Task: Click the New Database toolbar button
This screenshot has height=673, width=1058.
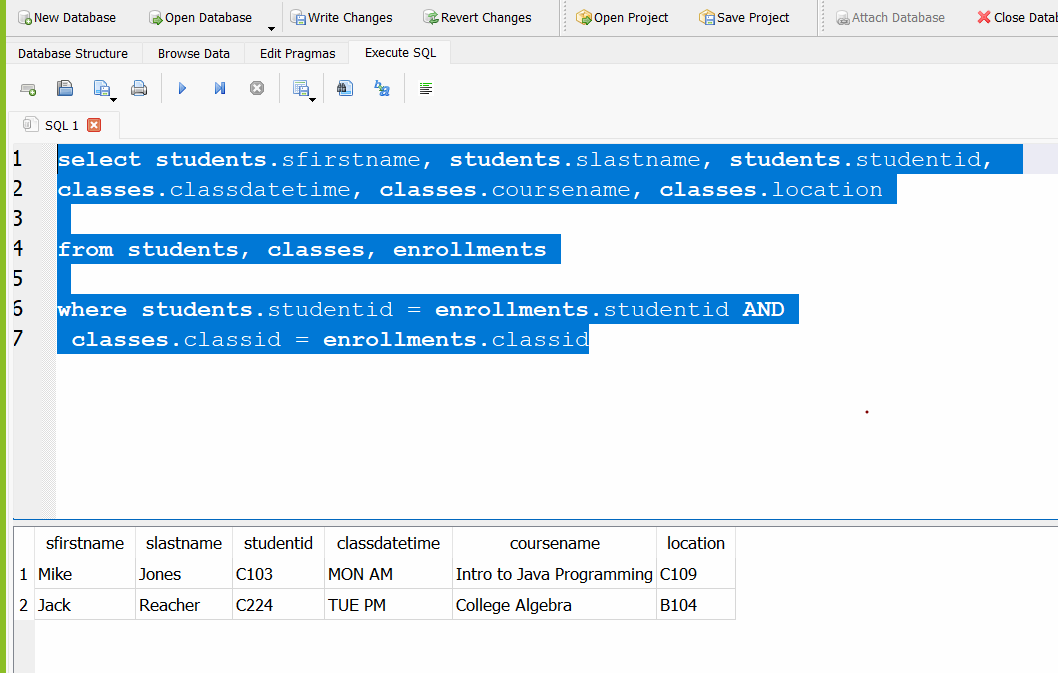Action: coord(66,18)
